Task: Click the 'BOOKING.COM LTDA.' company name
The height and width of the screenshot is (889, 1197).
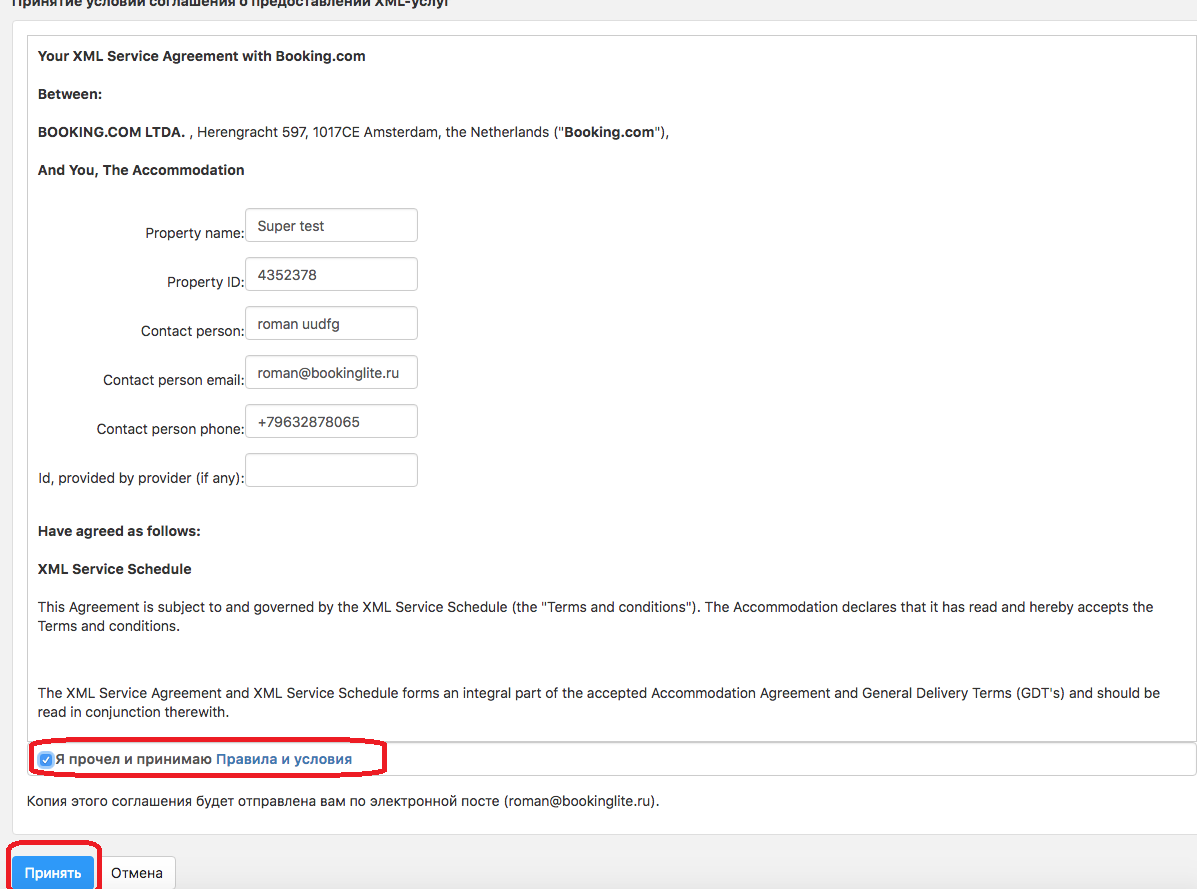Action: (111, 132)
